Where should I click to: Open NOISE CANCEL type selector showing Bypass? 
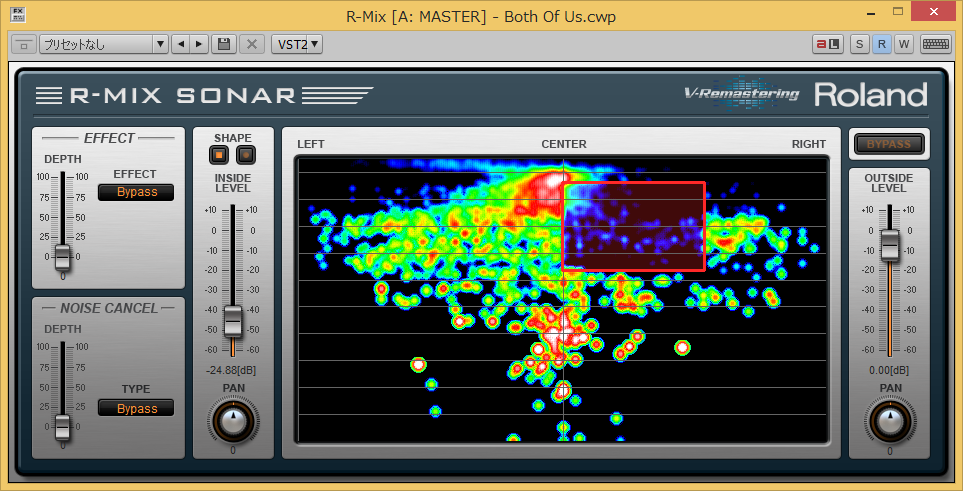[x=136, y=409]
